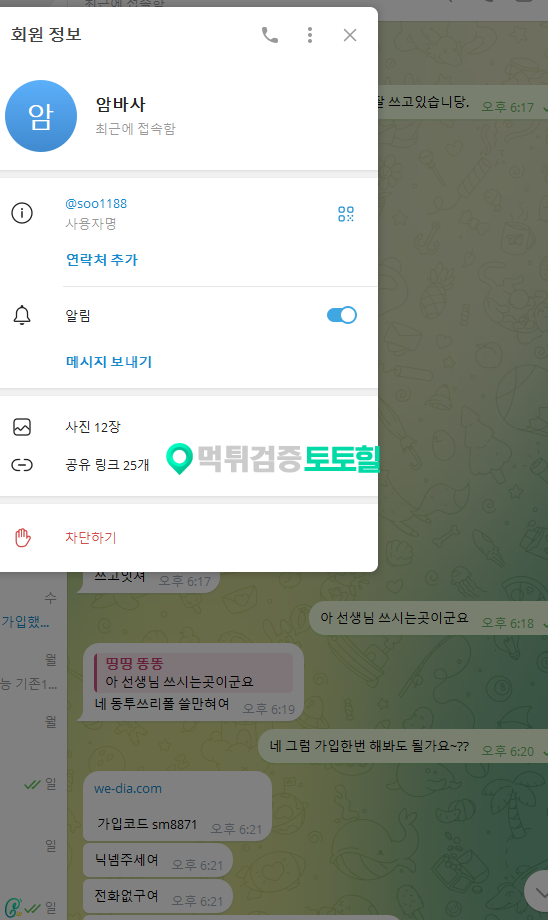Open 사진 12장 shared photos
This screenshot has width=548, height=920.
(189, 427)
